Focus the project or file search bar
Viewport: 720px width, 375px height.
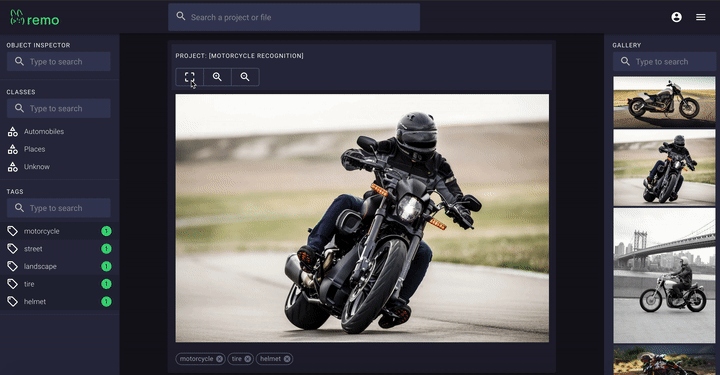[x=294, y=17]
